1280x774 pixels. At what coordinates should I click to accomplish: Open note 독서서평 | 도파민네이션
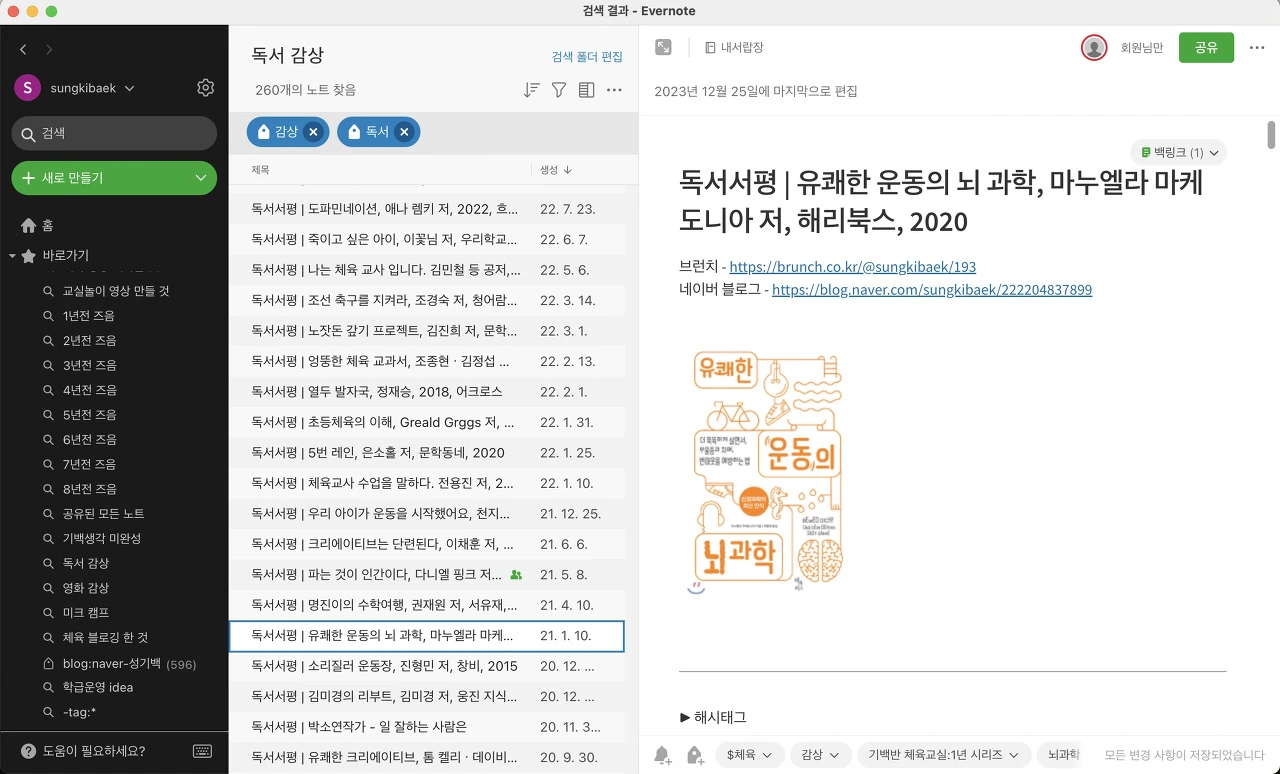(x=427, y=209)
